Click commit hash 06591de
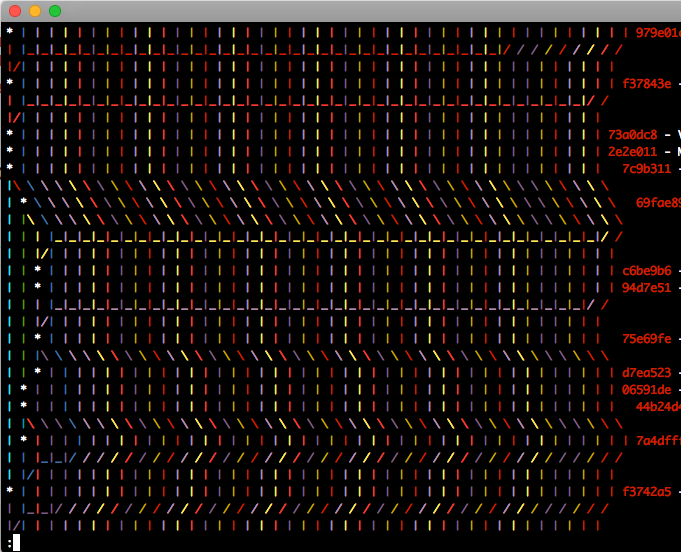The image size is (681, 552). (x=647, y=390)
